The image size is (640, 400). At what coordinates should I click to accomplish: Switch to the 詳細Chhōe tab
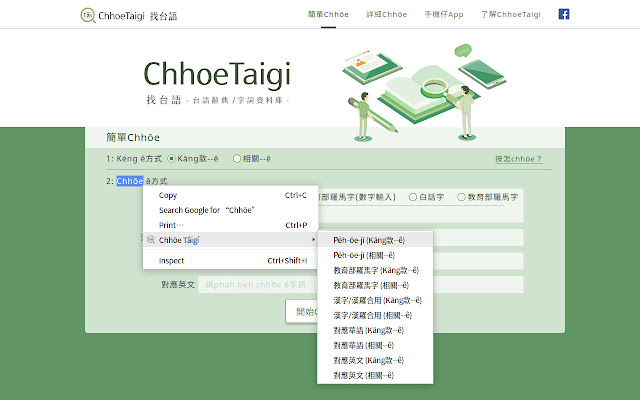click(387, 15)
